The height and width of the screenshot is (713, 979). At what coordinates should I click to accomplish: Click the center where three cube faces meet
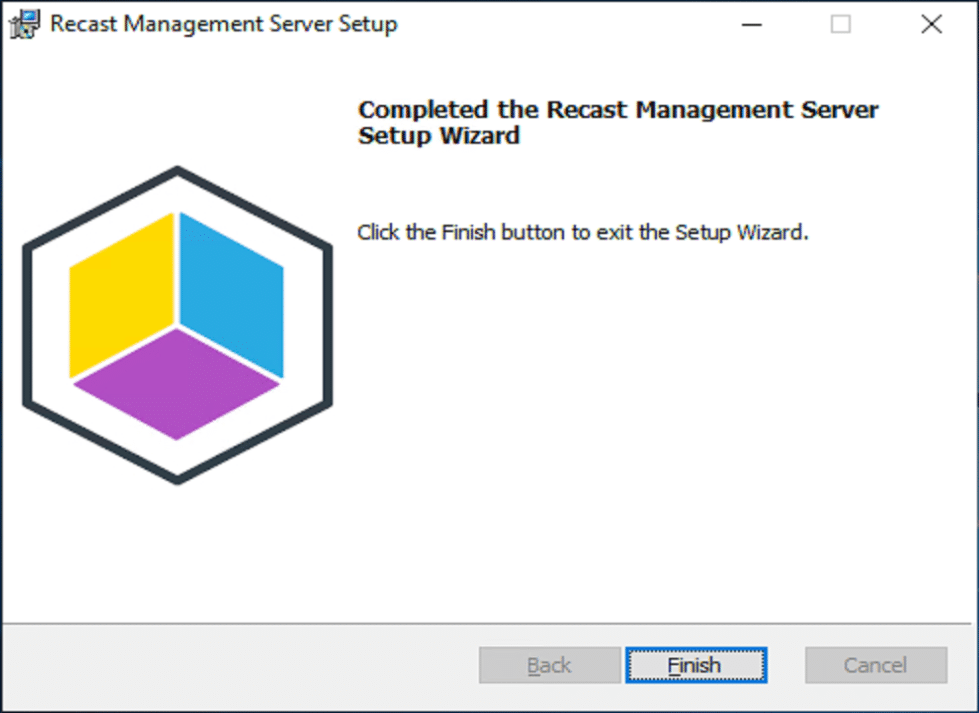(x=177, y=326)
